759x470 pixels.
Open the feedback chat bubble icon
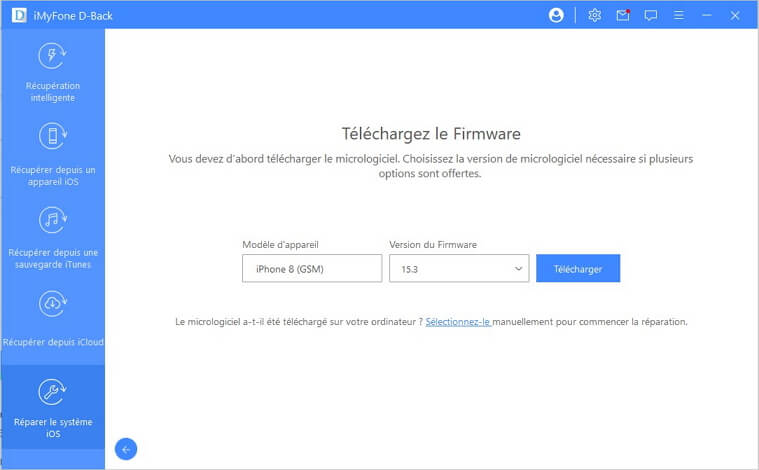pyautogui.click(x=651, y=15)
